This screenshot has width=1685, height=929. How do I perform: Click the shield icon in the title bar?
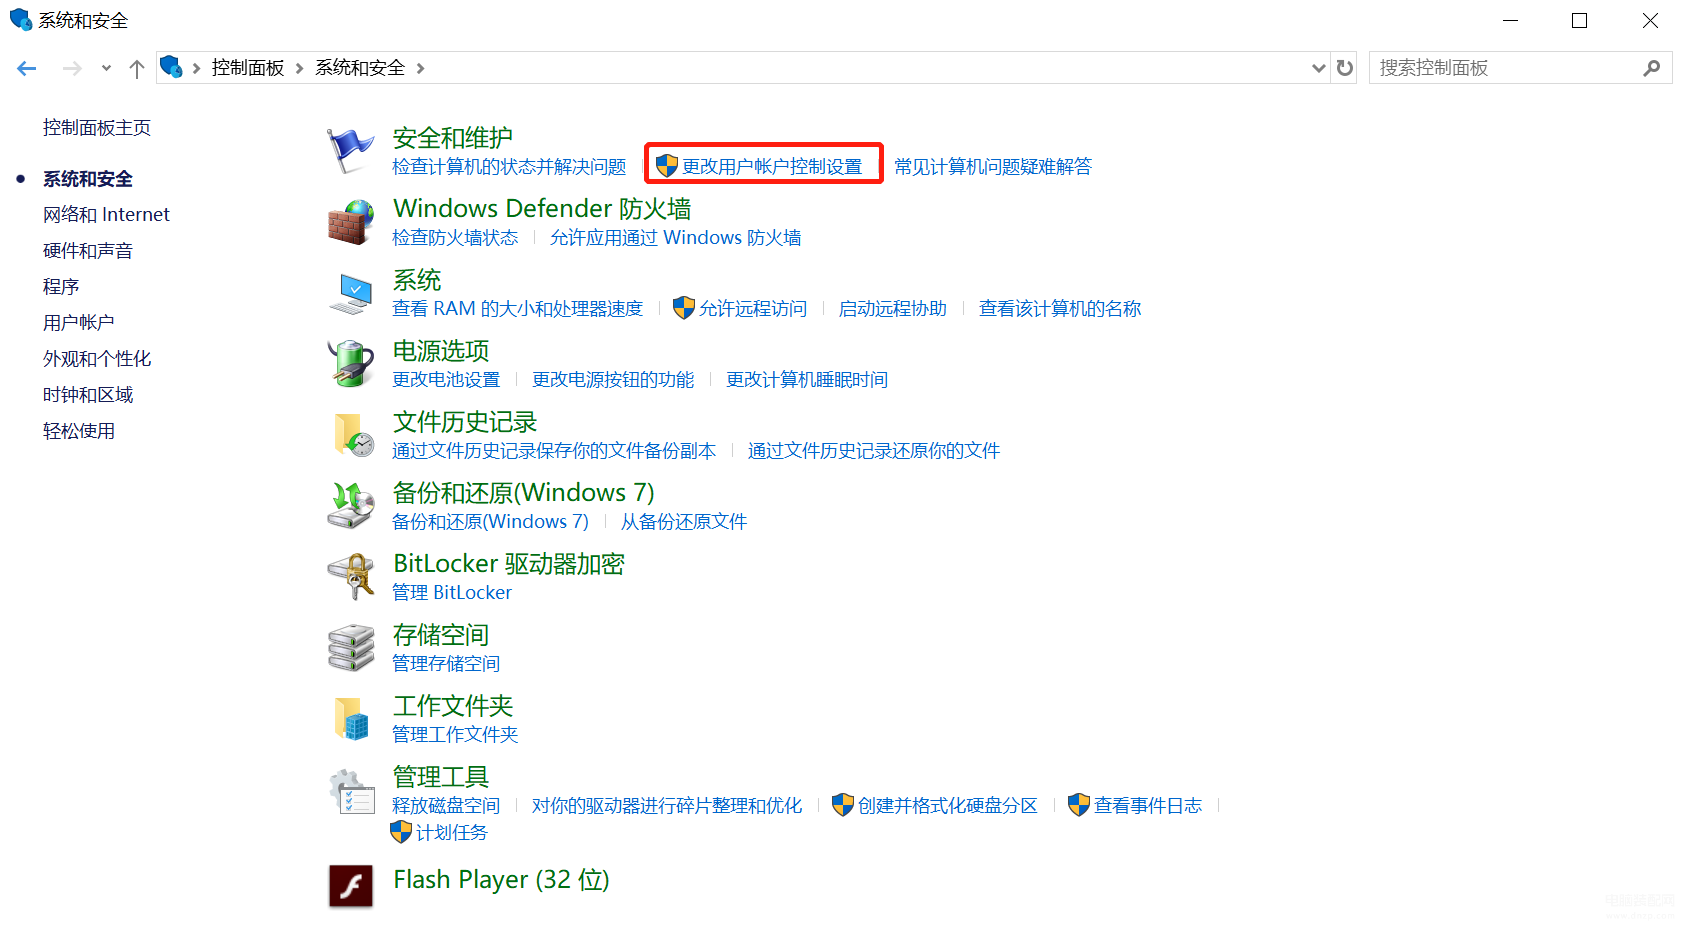(x=20, y=19)
